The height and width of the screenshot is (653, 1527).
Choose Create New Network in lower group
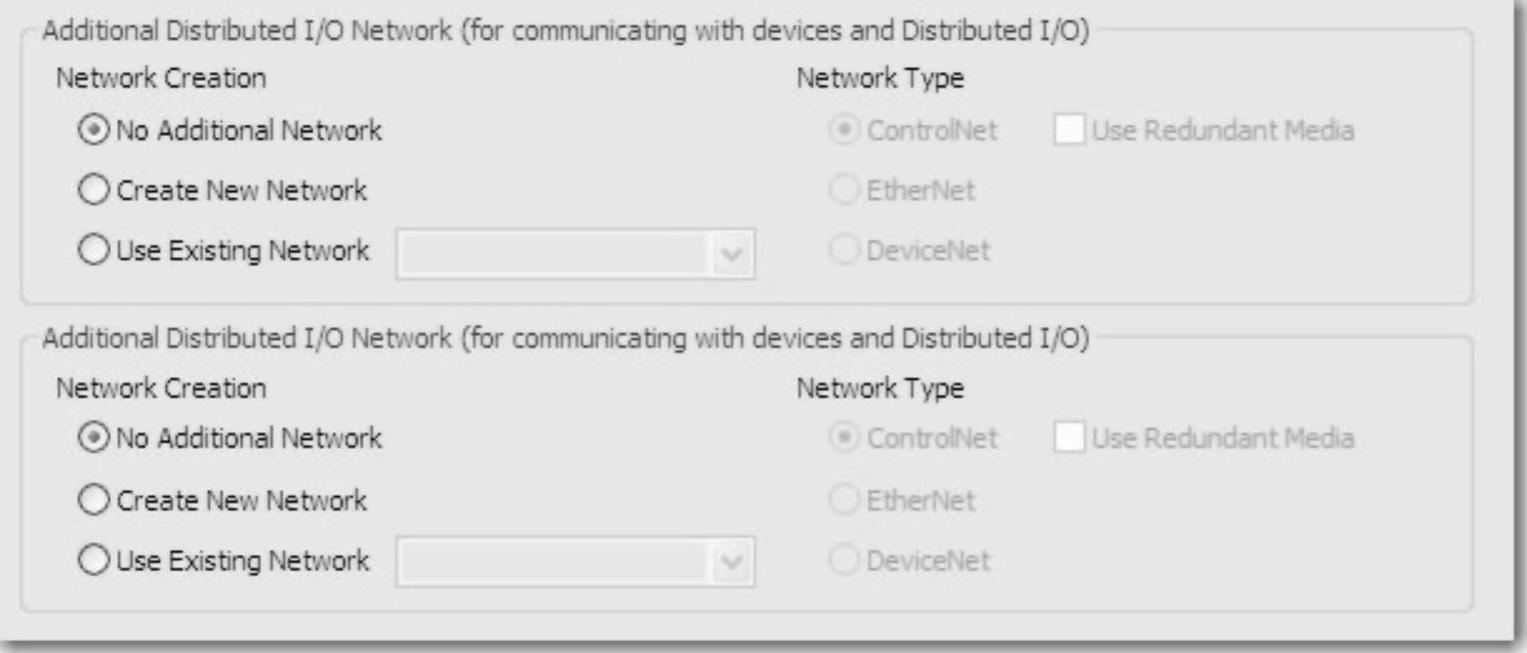[92, 499]
